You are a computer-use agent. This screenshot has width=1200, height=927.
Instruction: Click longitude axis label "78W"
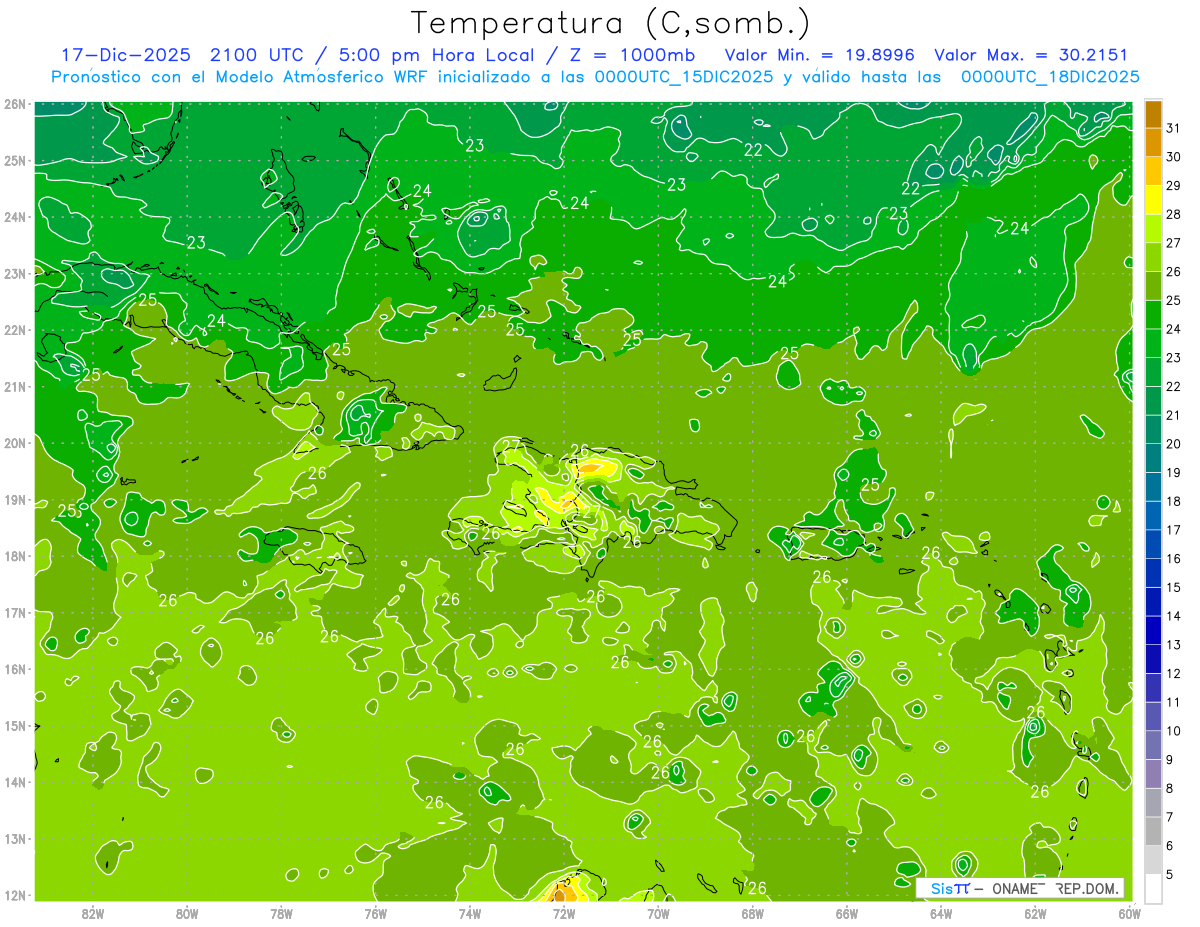[x=281, y=913]
